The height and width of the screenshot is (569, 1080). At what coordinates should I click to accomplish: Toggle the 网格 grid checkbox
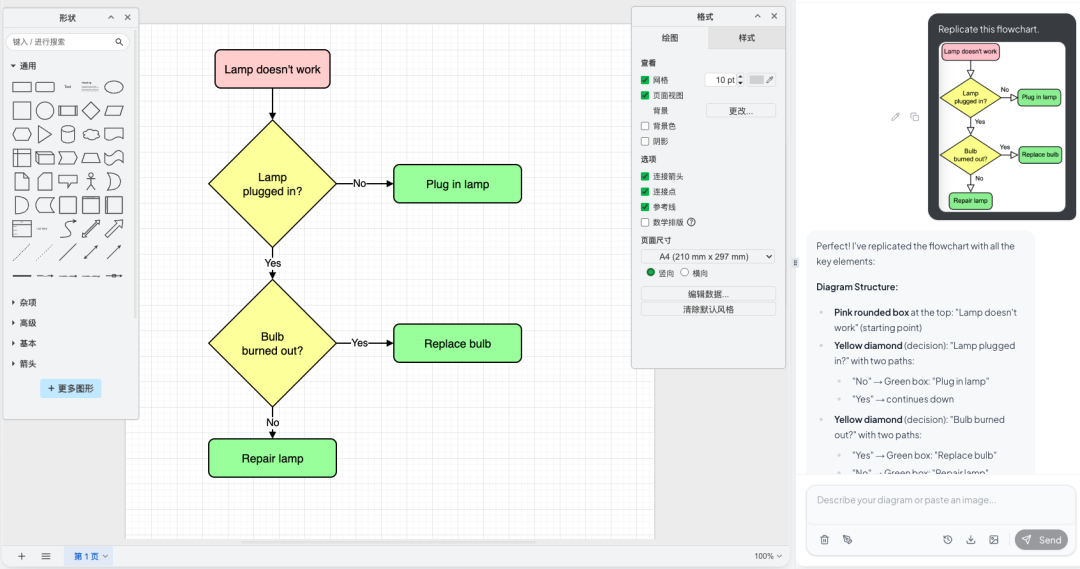click(x=645, y=80)
